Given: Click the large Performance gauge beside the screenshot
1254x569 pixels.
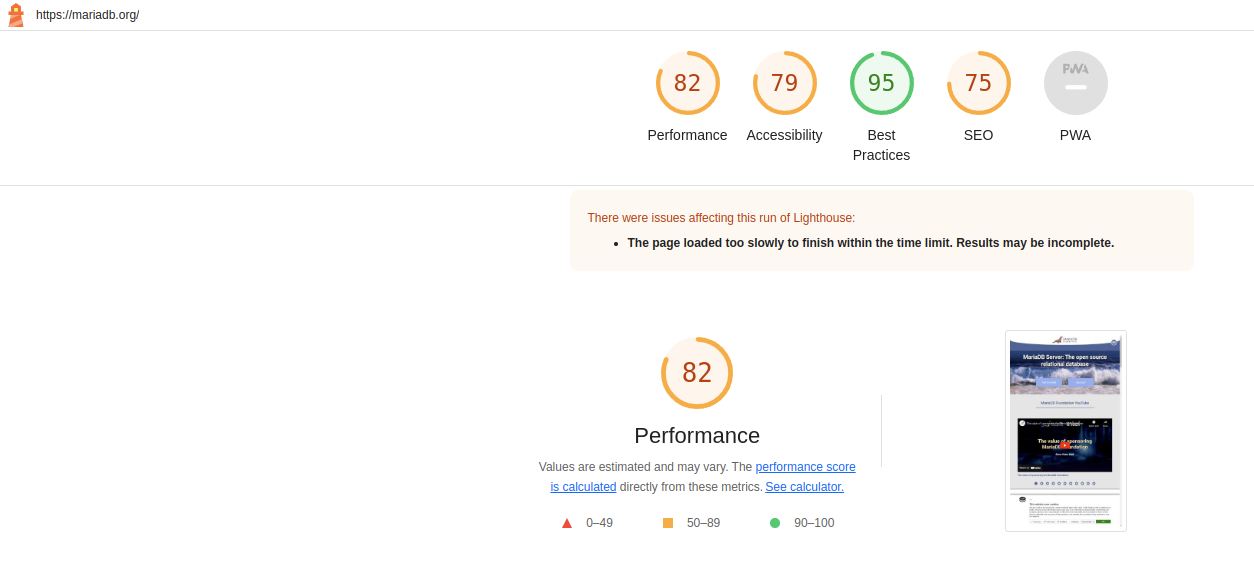Looking at the screenshot, I should click(697, 373).
